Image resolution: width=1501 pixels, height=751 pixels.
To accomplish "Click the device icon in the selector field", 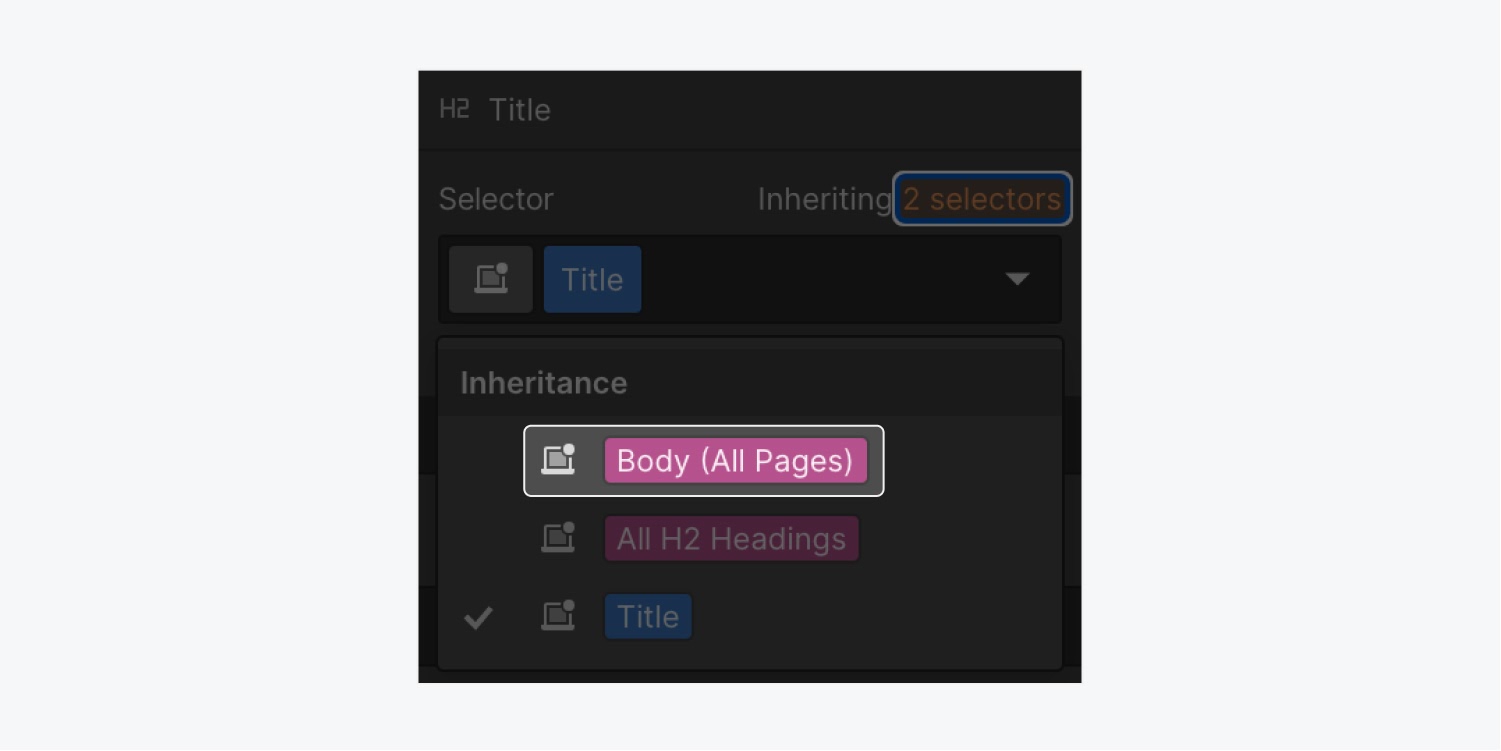I will [x=491, y=279].
